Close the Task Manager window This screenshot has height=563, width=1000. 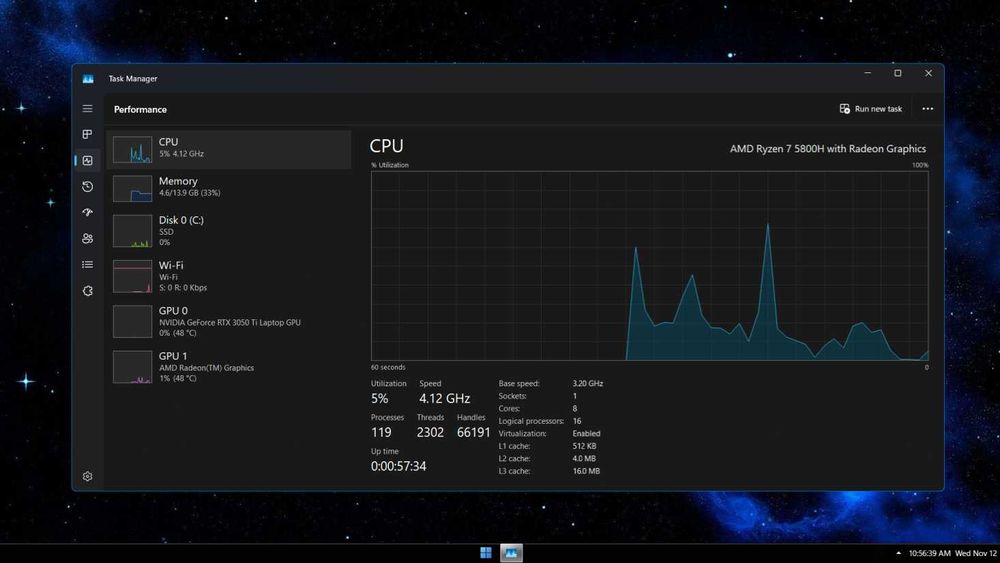click(x=929, y=73)
